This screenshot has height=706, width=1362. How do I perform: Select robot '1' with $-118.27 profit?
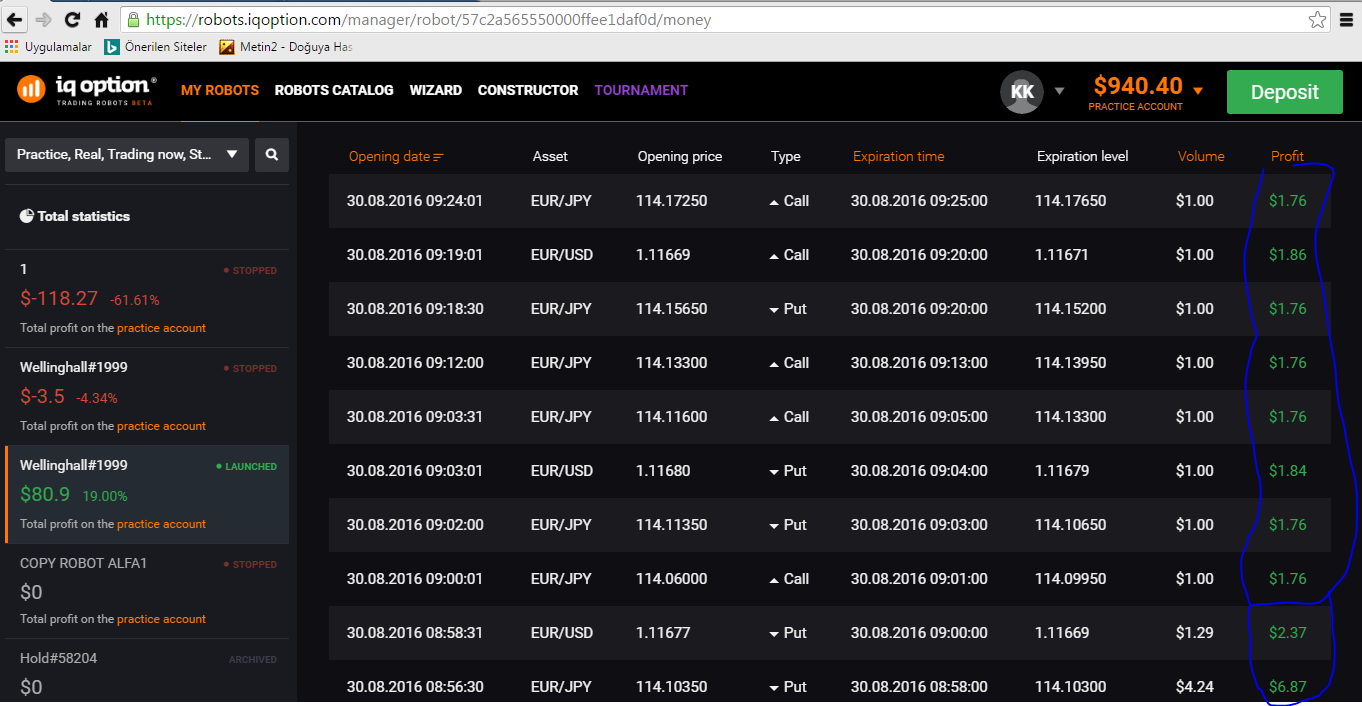147,299
